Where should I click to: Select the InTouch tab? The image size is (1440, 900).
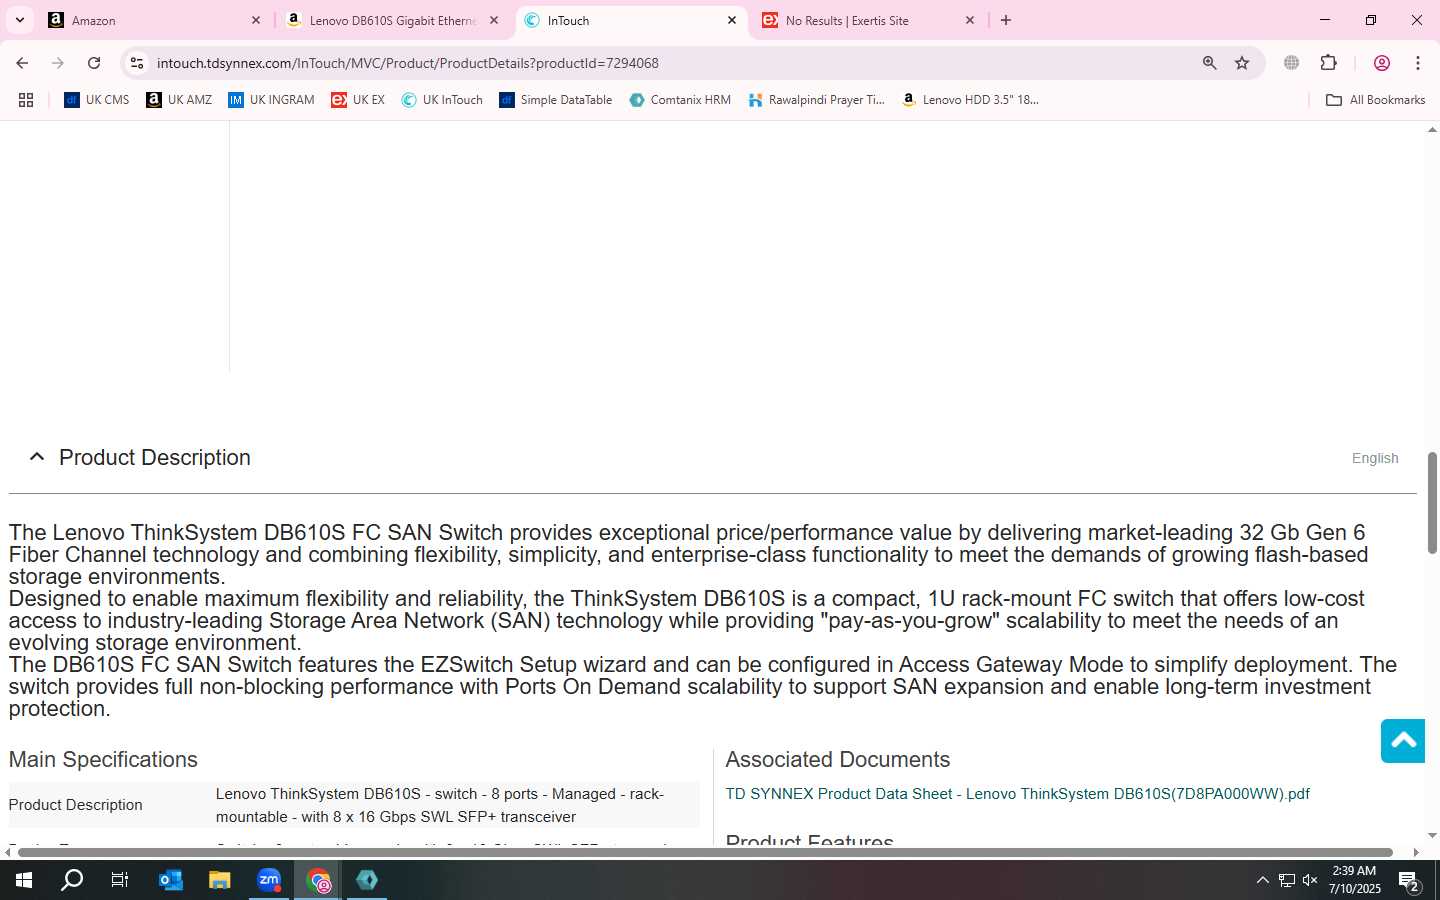[630, 20]
